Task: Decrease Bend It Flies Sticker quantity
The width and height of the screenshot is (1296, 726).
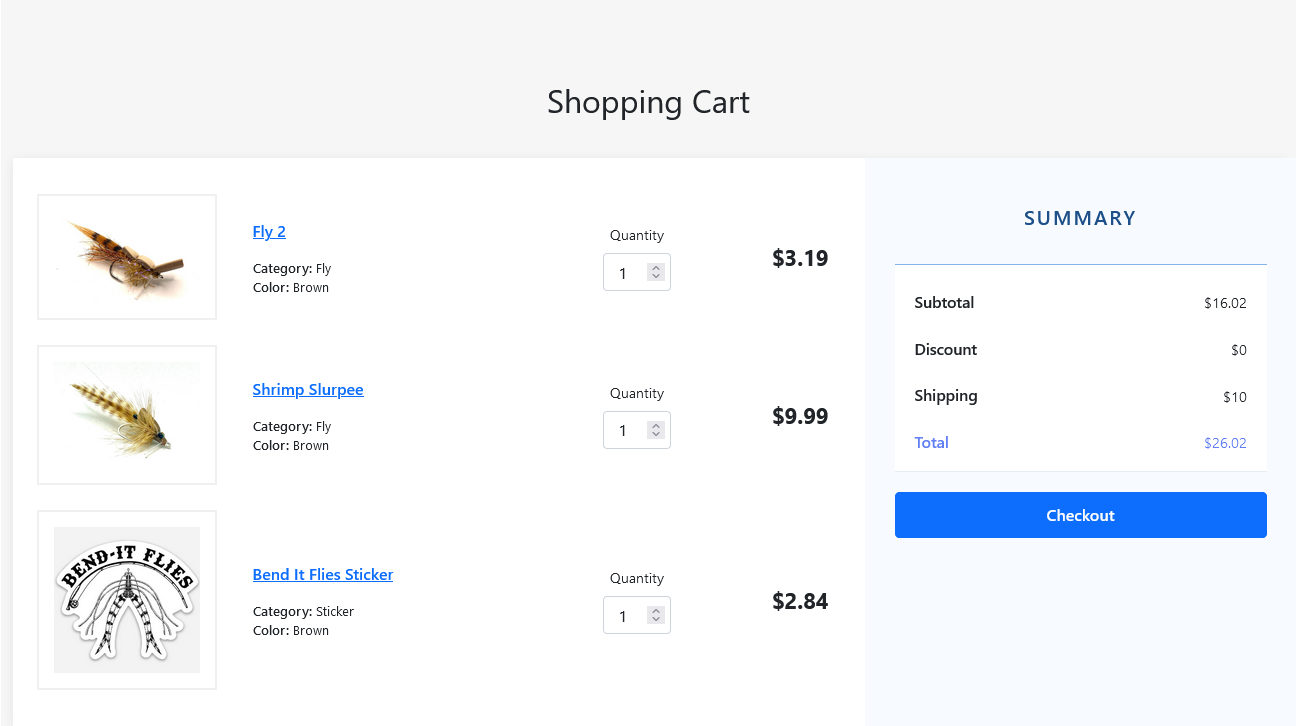Action: click(x=656, y=620)
